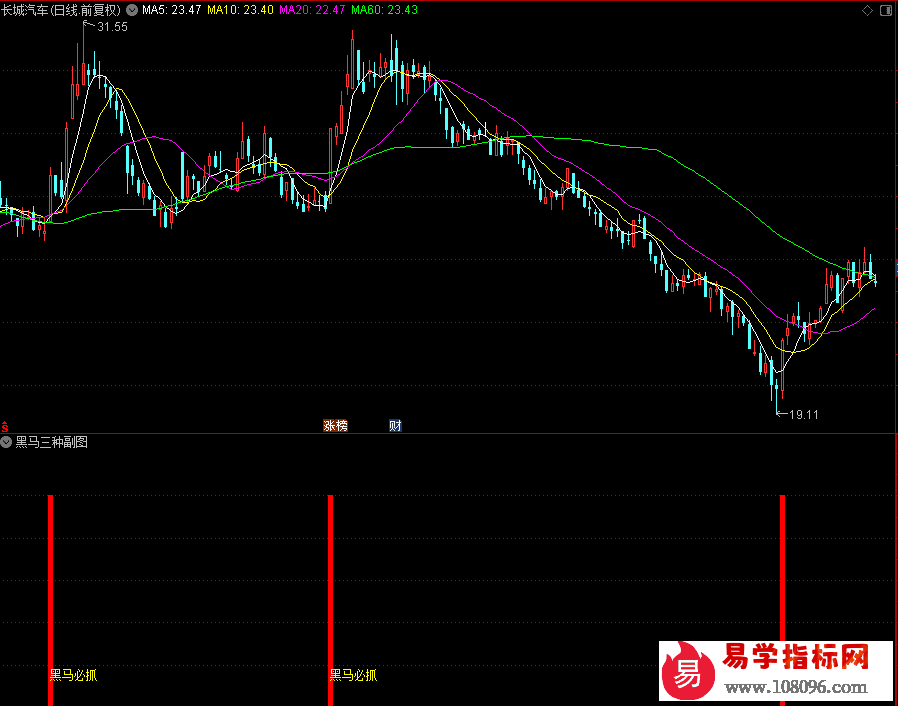This screenshot has height=706, width=898.
Task: Open the 长城汽车 chart title settings
Action: click(61, 10)
